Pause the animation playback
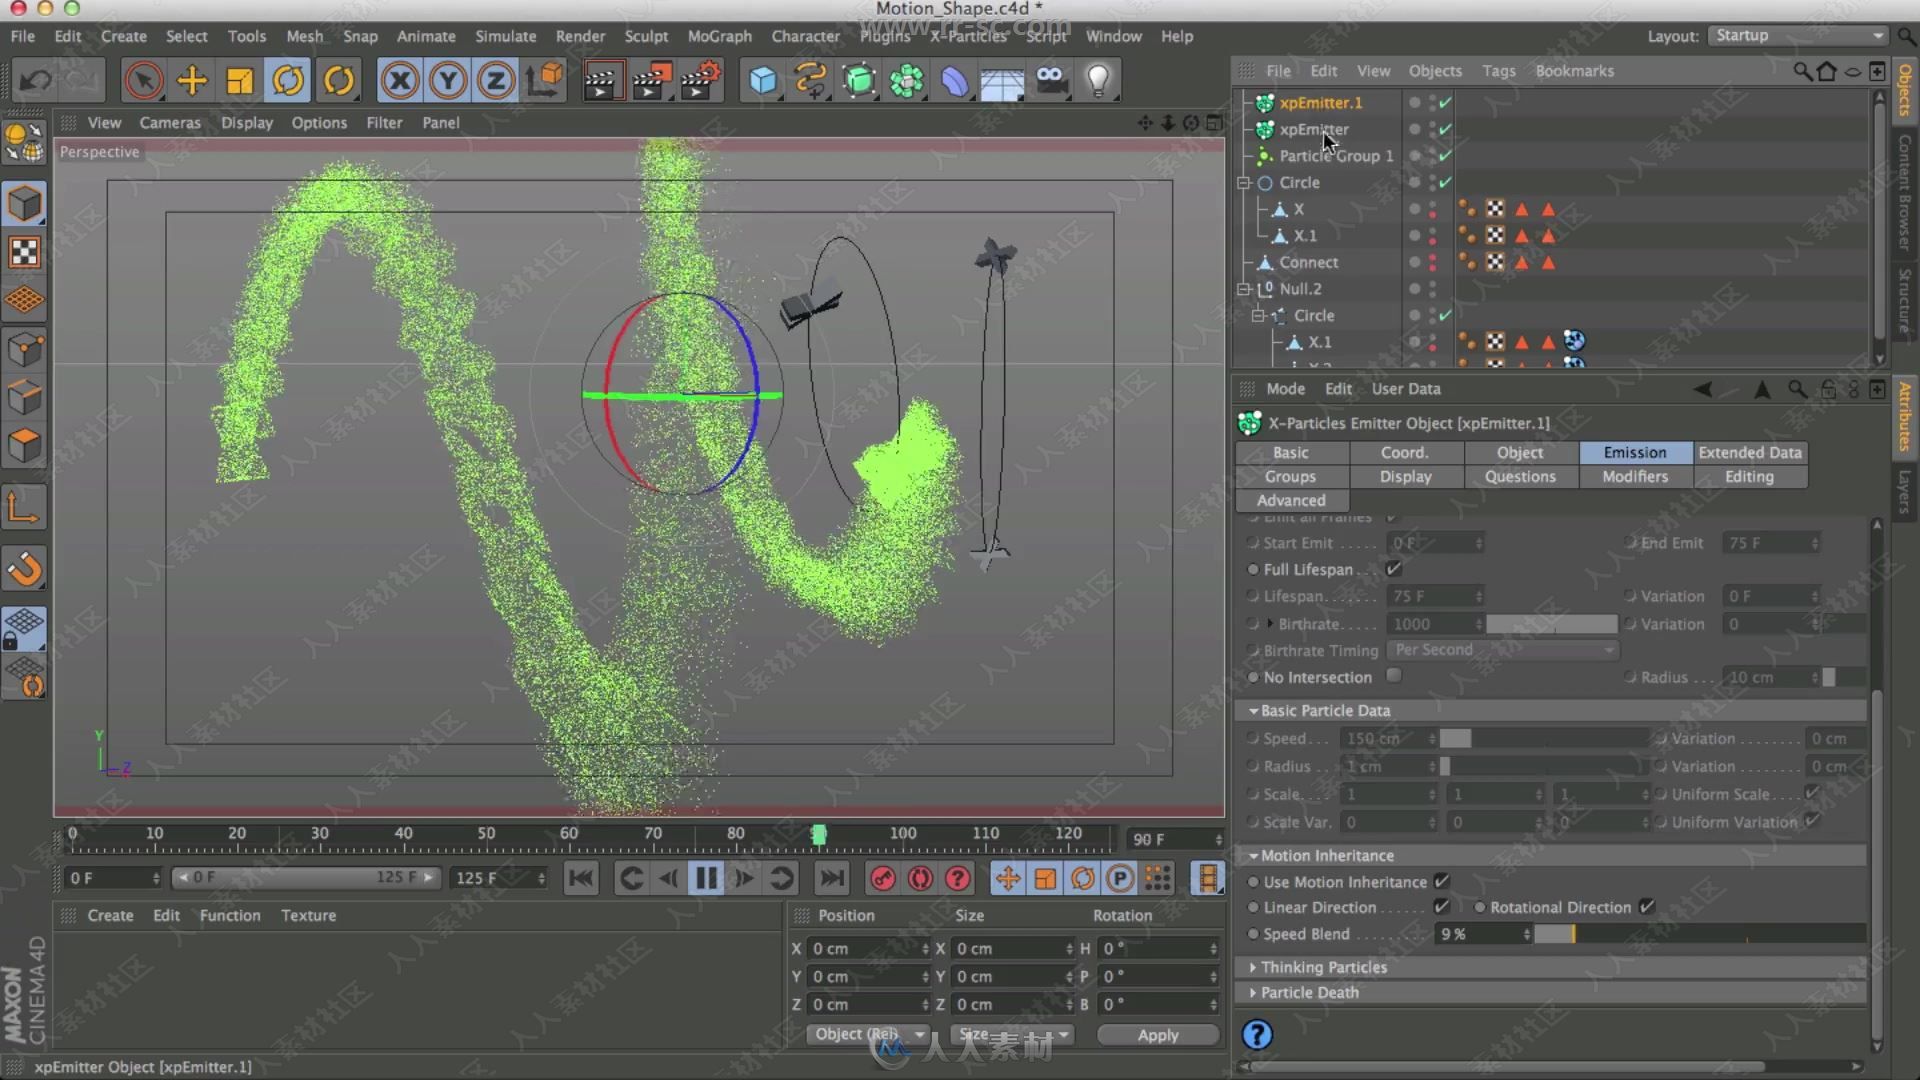 coord(706,878)
